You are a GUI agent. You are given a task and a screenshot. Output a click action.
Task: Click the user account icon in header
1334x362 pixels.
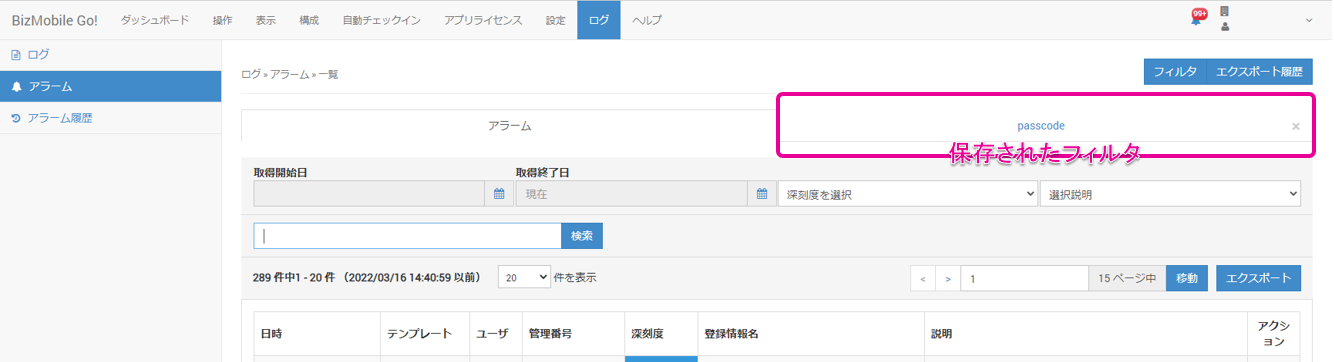click(1225, 27)
